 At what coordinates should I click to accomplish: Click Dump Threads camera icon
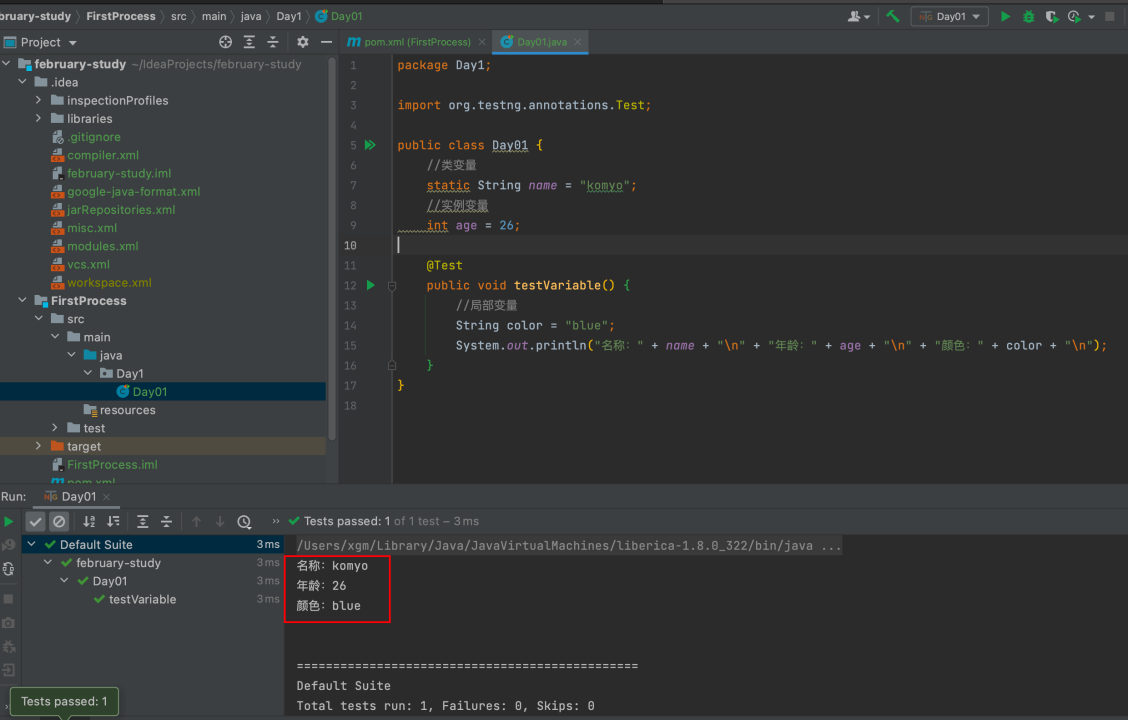[x=9, y=622]
